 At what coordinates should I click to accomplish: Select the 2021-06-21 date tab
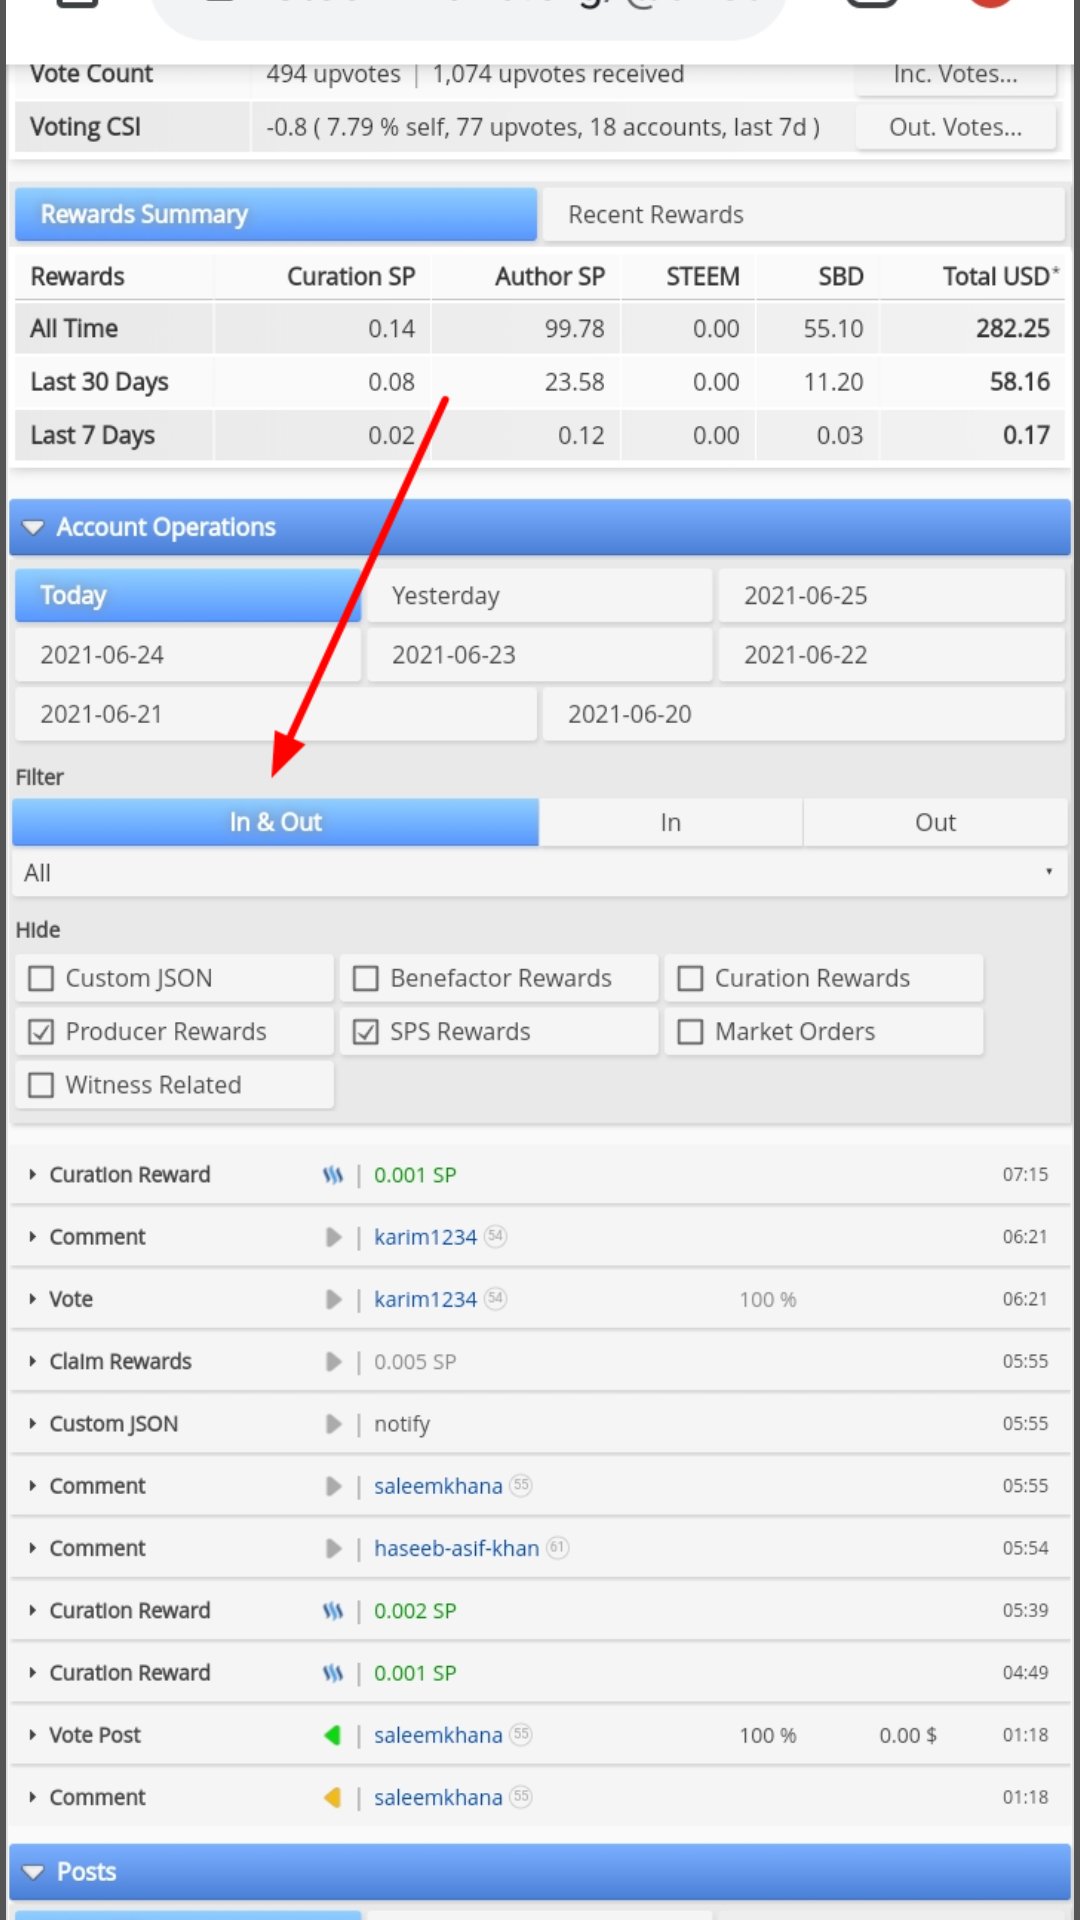coord(276,714)
